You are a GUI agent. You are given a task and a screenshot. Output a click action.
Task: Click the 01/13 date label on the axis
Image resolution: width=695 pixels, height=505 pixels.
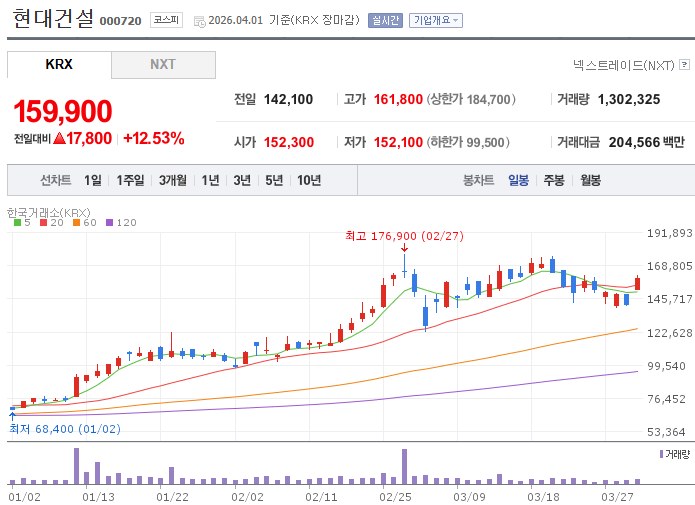click(98, 497)
